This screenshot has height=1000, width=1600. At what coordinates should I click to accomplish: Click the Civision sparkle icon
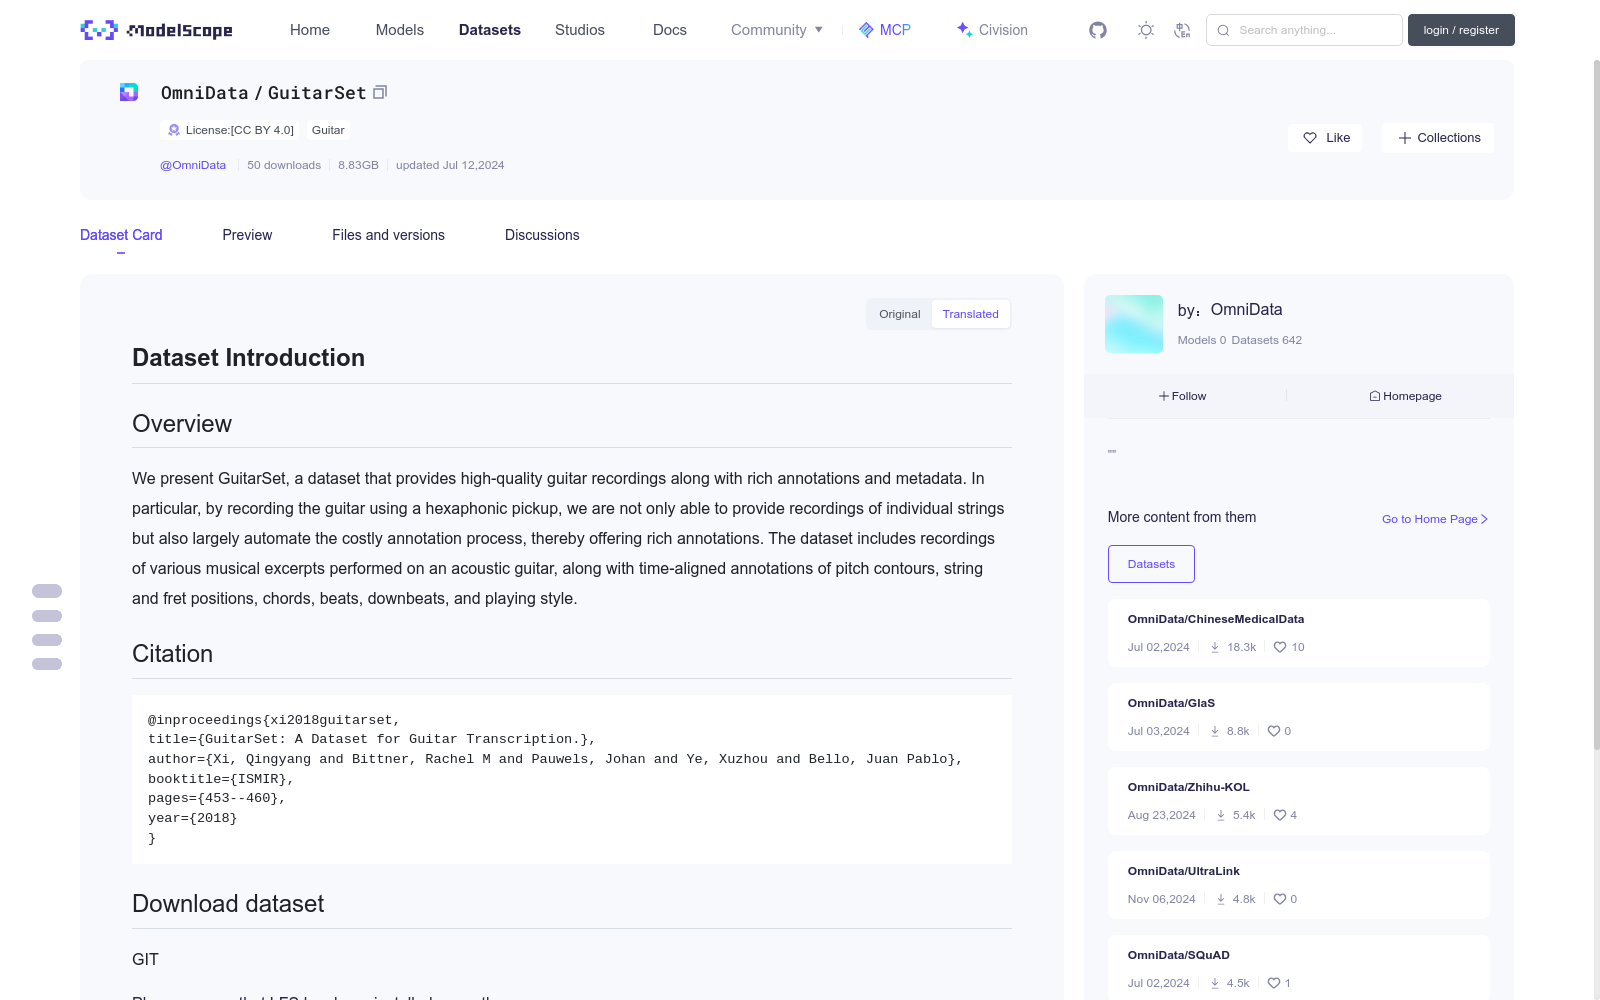click(964, 29)
